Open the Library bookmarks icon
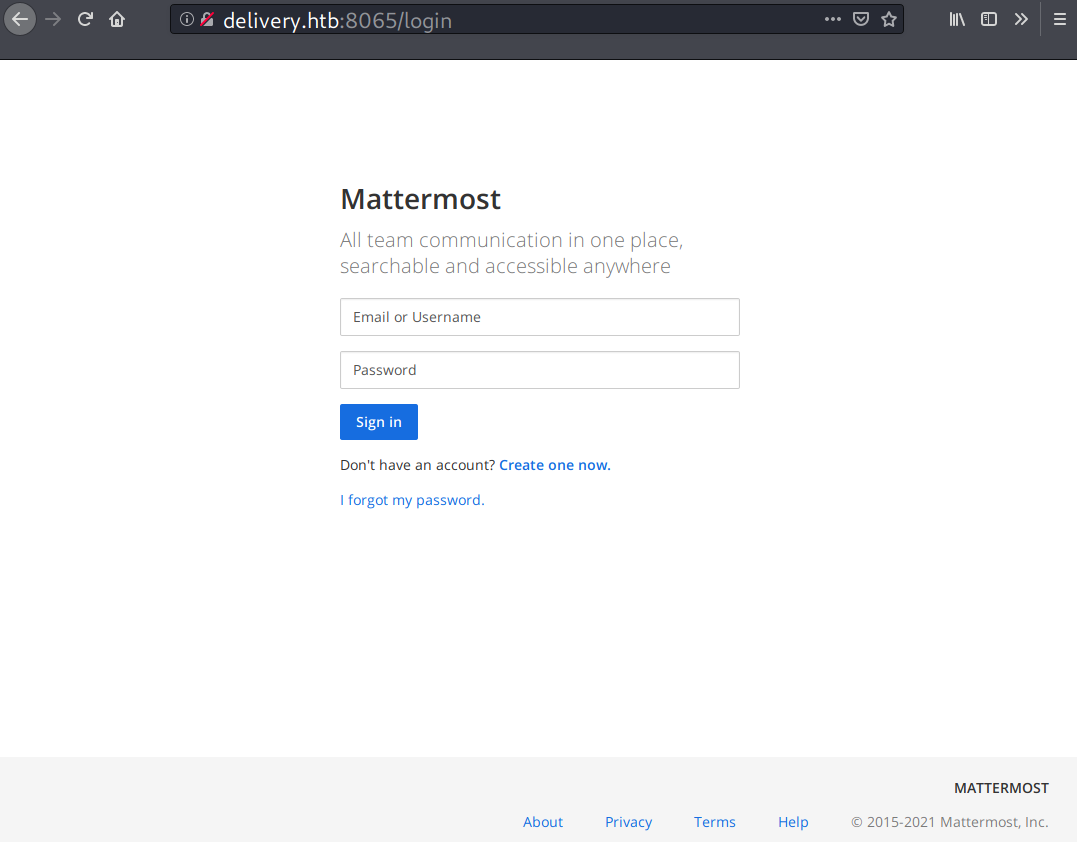 [957, 19]
